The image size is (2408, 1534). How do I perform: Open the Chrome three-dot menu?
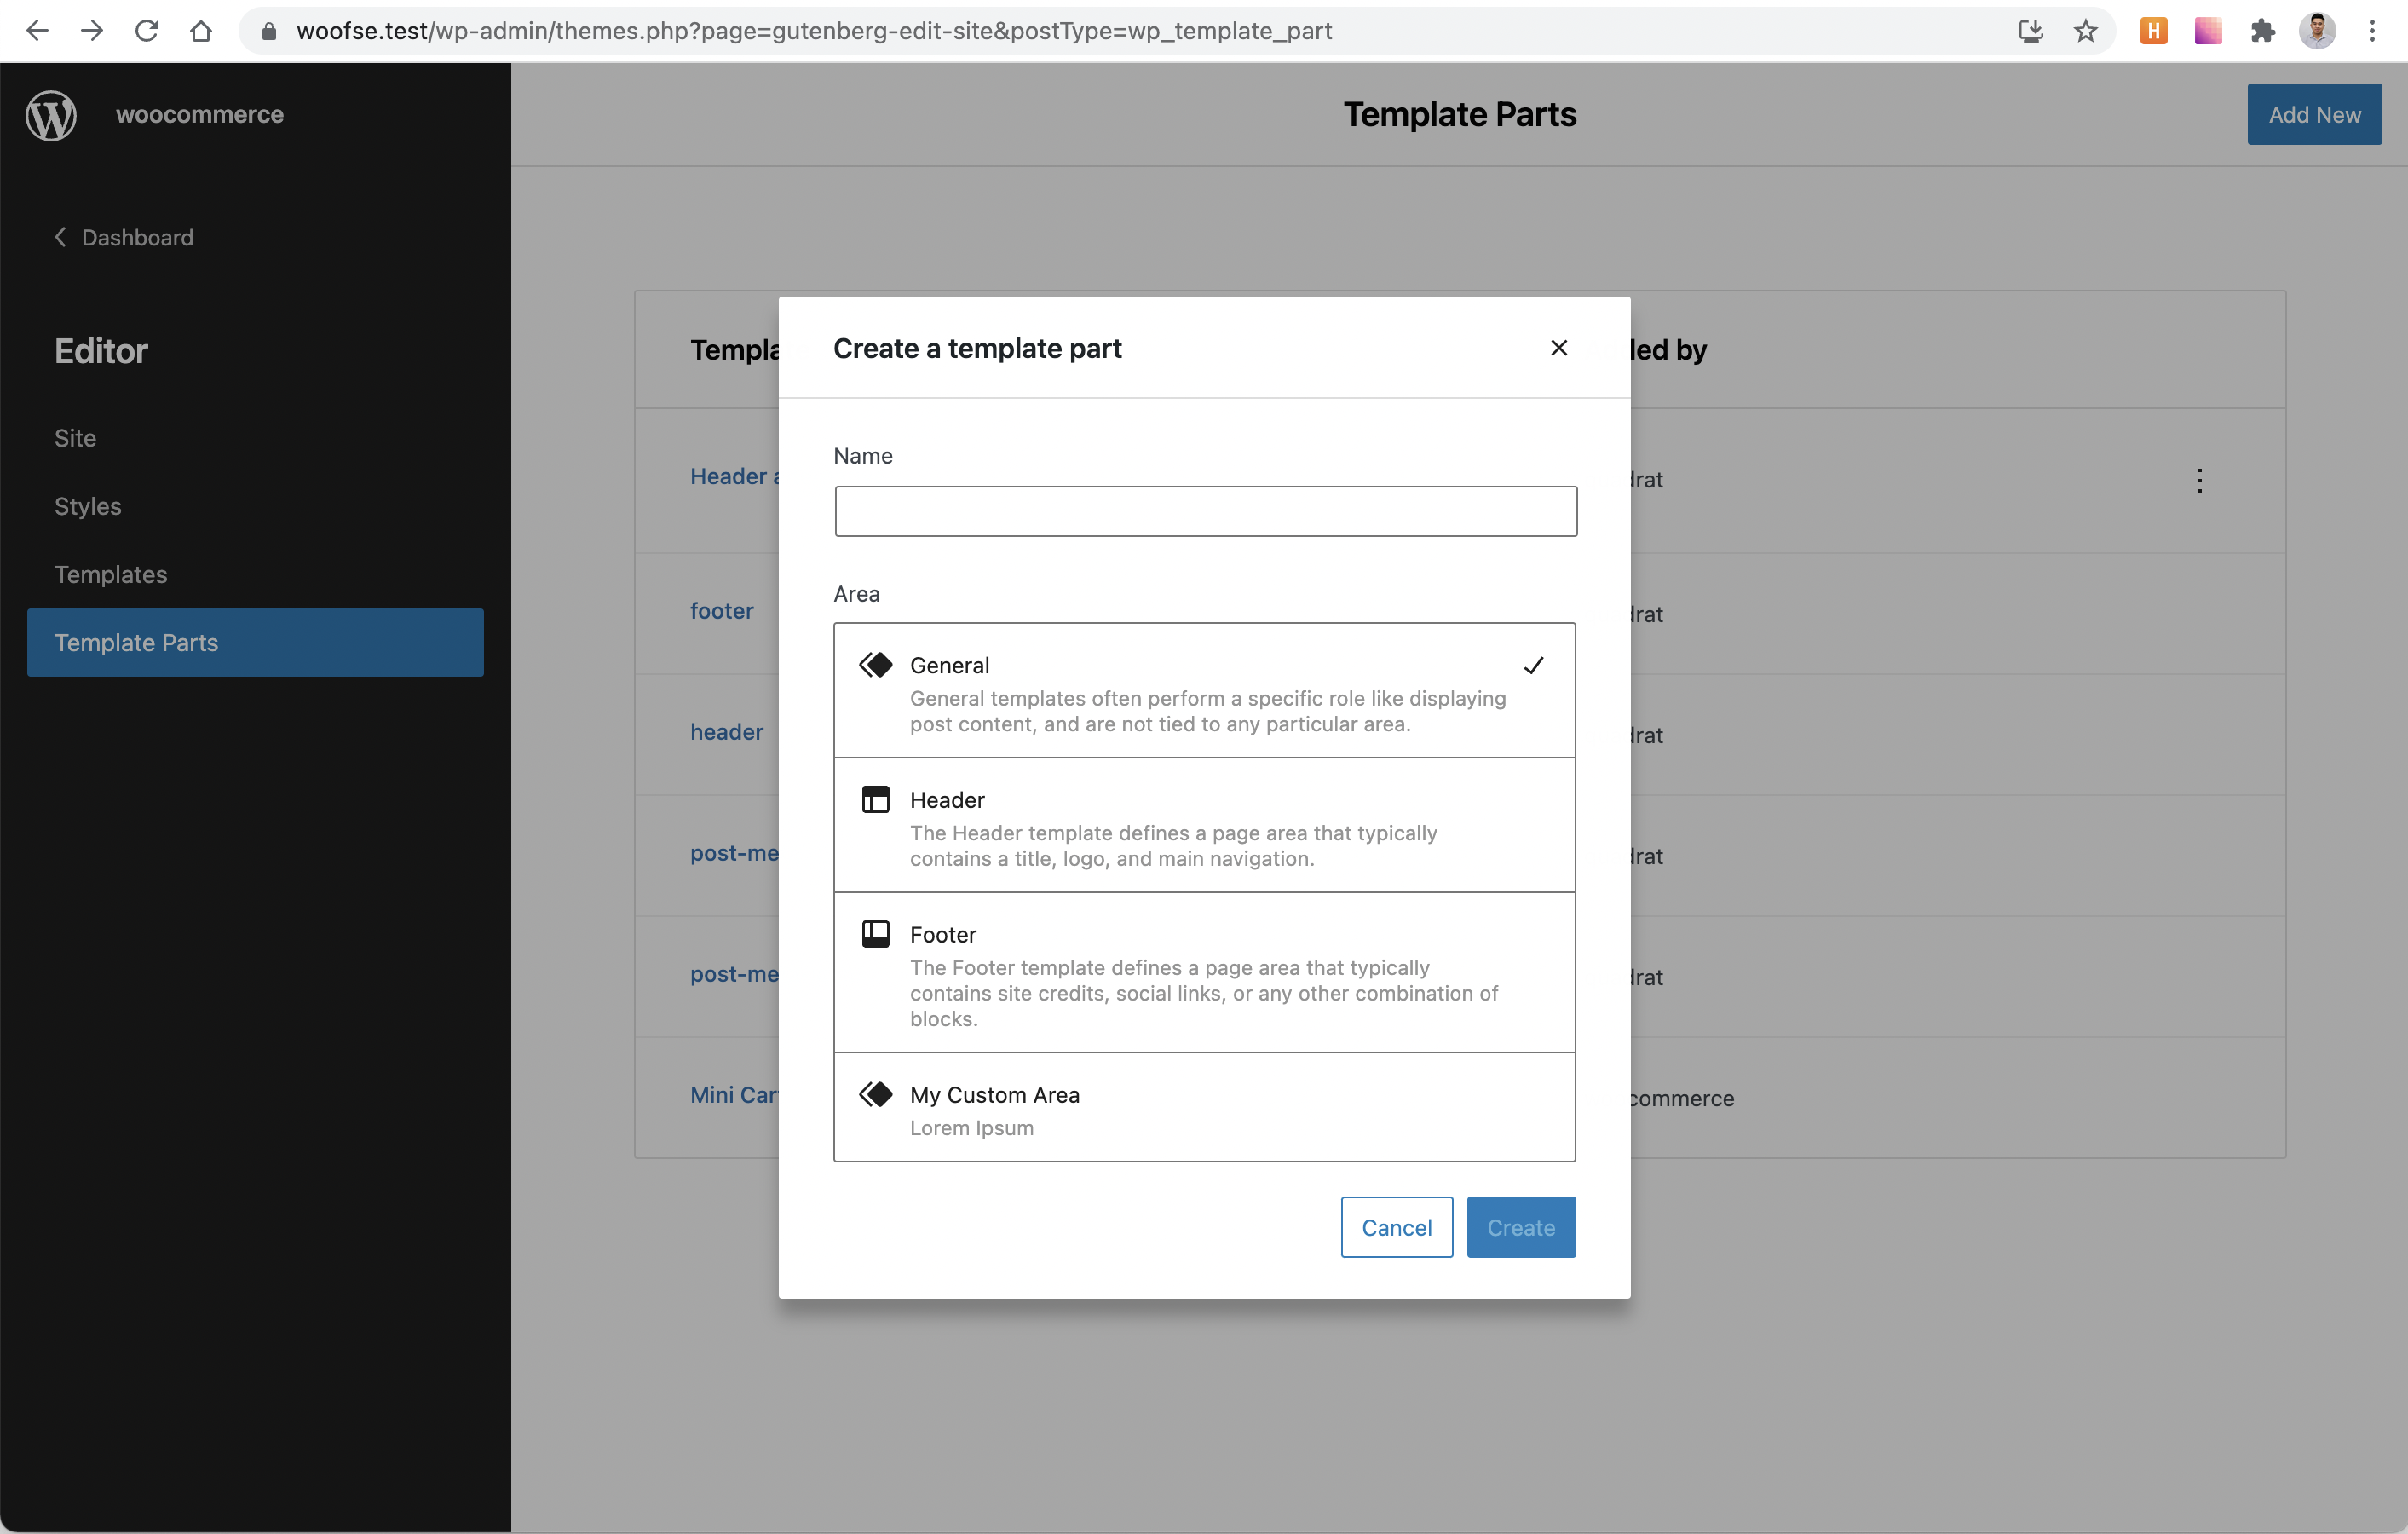[2371, 31]
